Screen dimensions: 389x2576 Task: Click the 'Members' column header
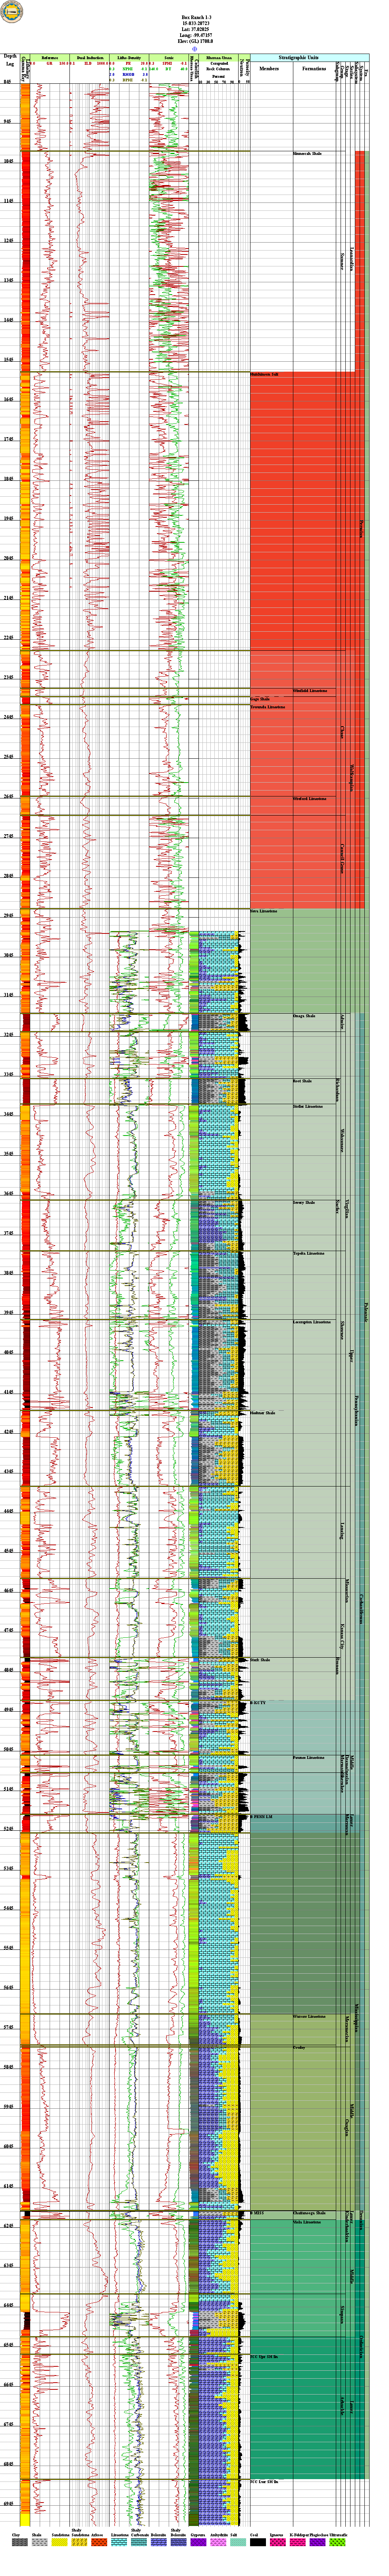click(x=270, y=69)
